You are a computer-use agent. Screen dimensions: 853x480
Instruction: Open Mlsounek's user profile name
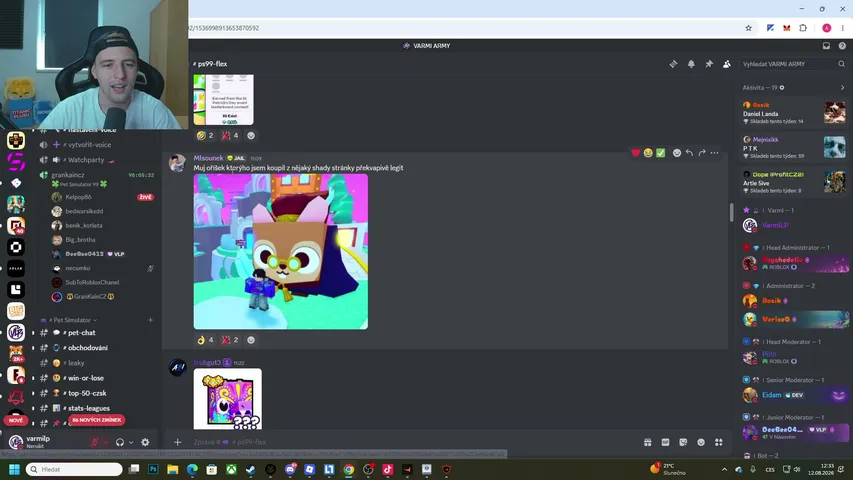(208, 158)
